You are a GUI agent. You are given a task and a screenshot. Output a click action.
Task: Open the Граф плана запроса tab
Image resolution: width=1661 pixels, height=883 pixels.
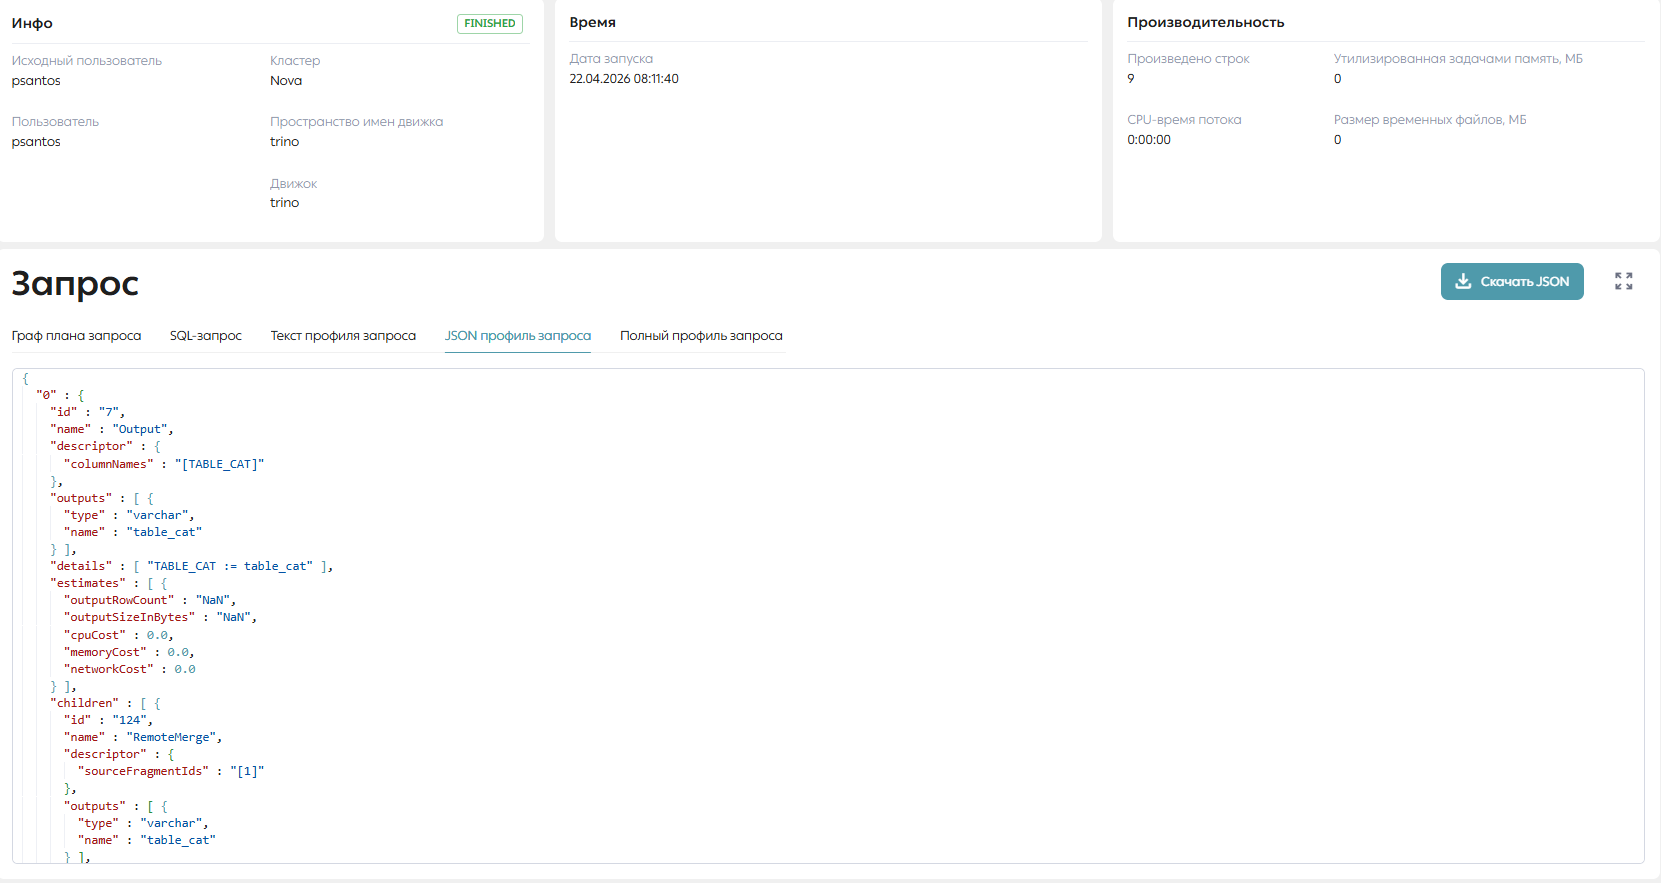point(76,336)
